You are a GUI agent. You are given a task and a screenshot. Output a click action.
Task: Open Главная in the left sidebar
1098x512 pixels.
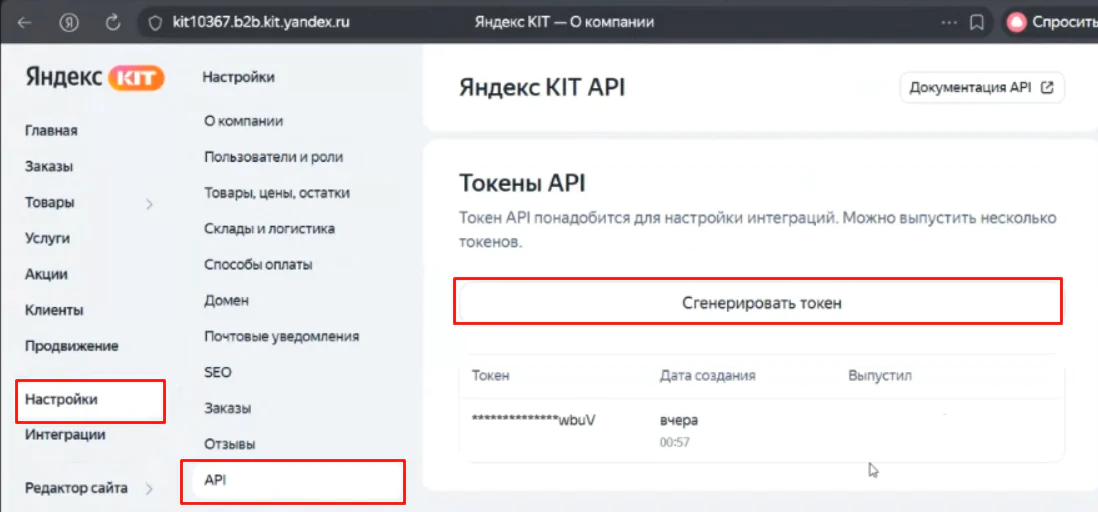click(x=51, y=131)
